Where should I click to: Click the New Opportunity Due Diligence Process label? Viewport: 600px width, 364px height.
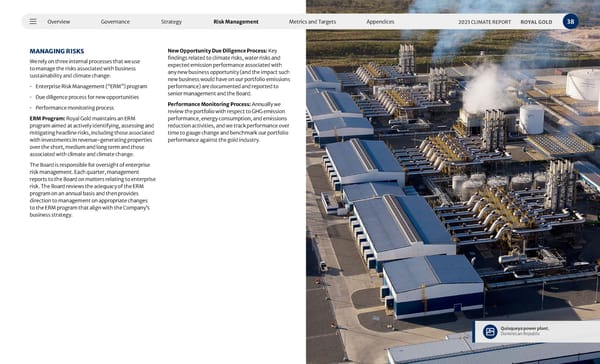tap(217, 51)
